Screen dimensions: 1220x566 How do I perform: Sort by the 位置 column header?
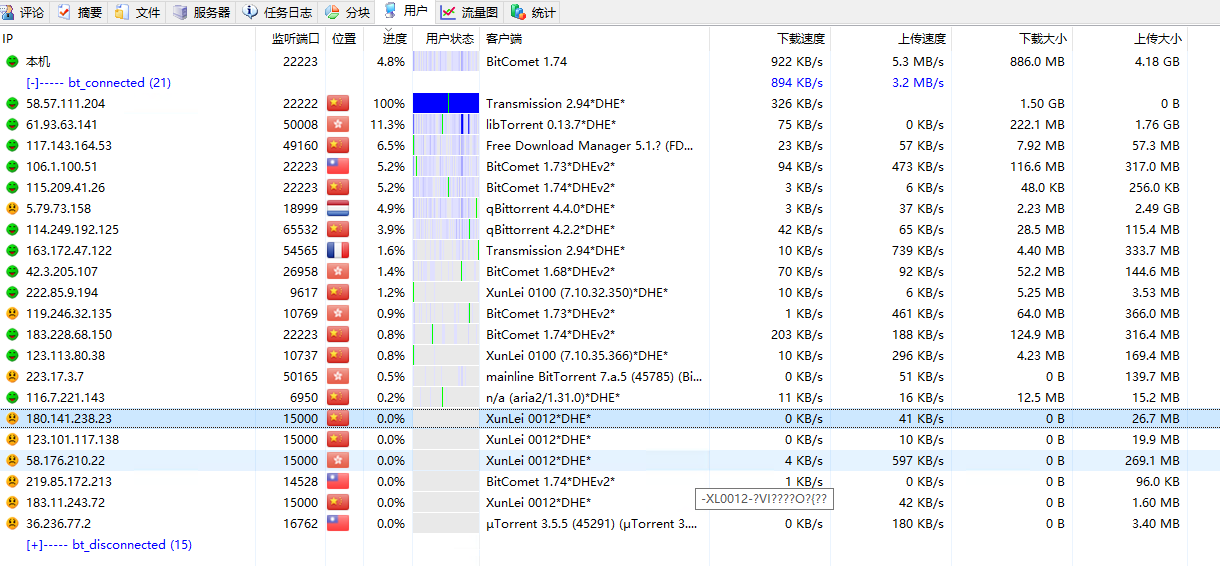pyautogui.click(x=344, y=39)
